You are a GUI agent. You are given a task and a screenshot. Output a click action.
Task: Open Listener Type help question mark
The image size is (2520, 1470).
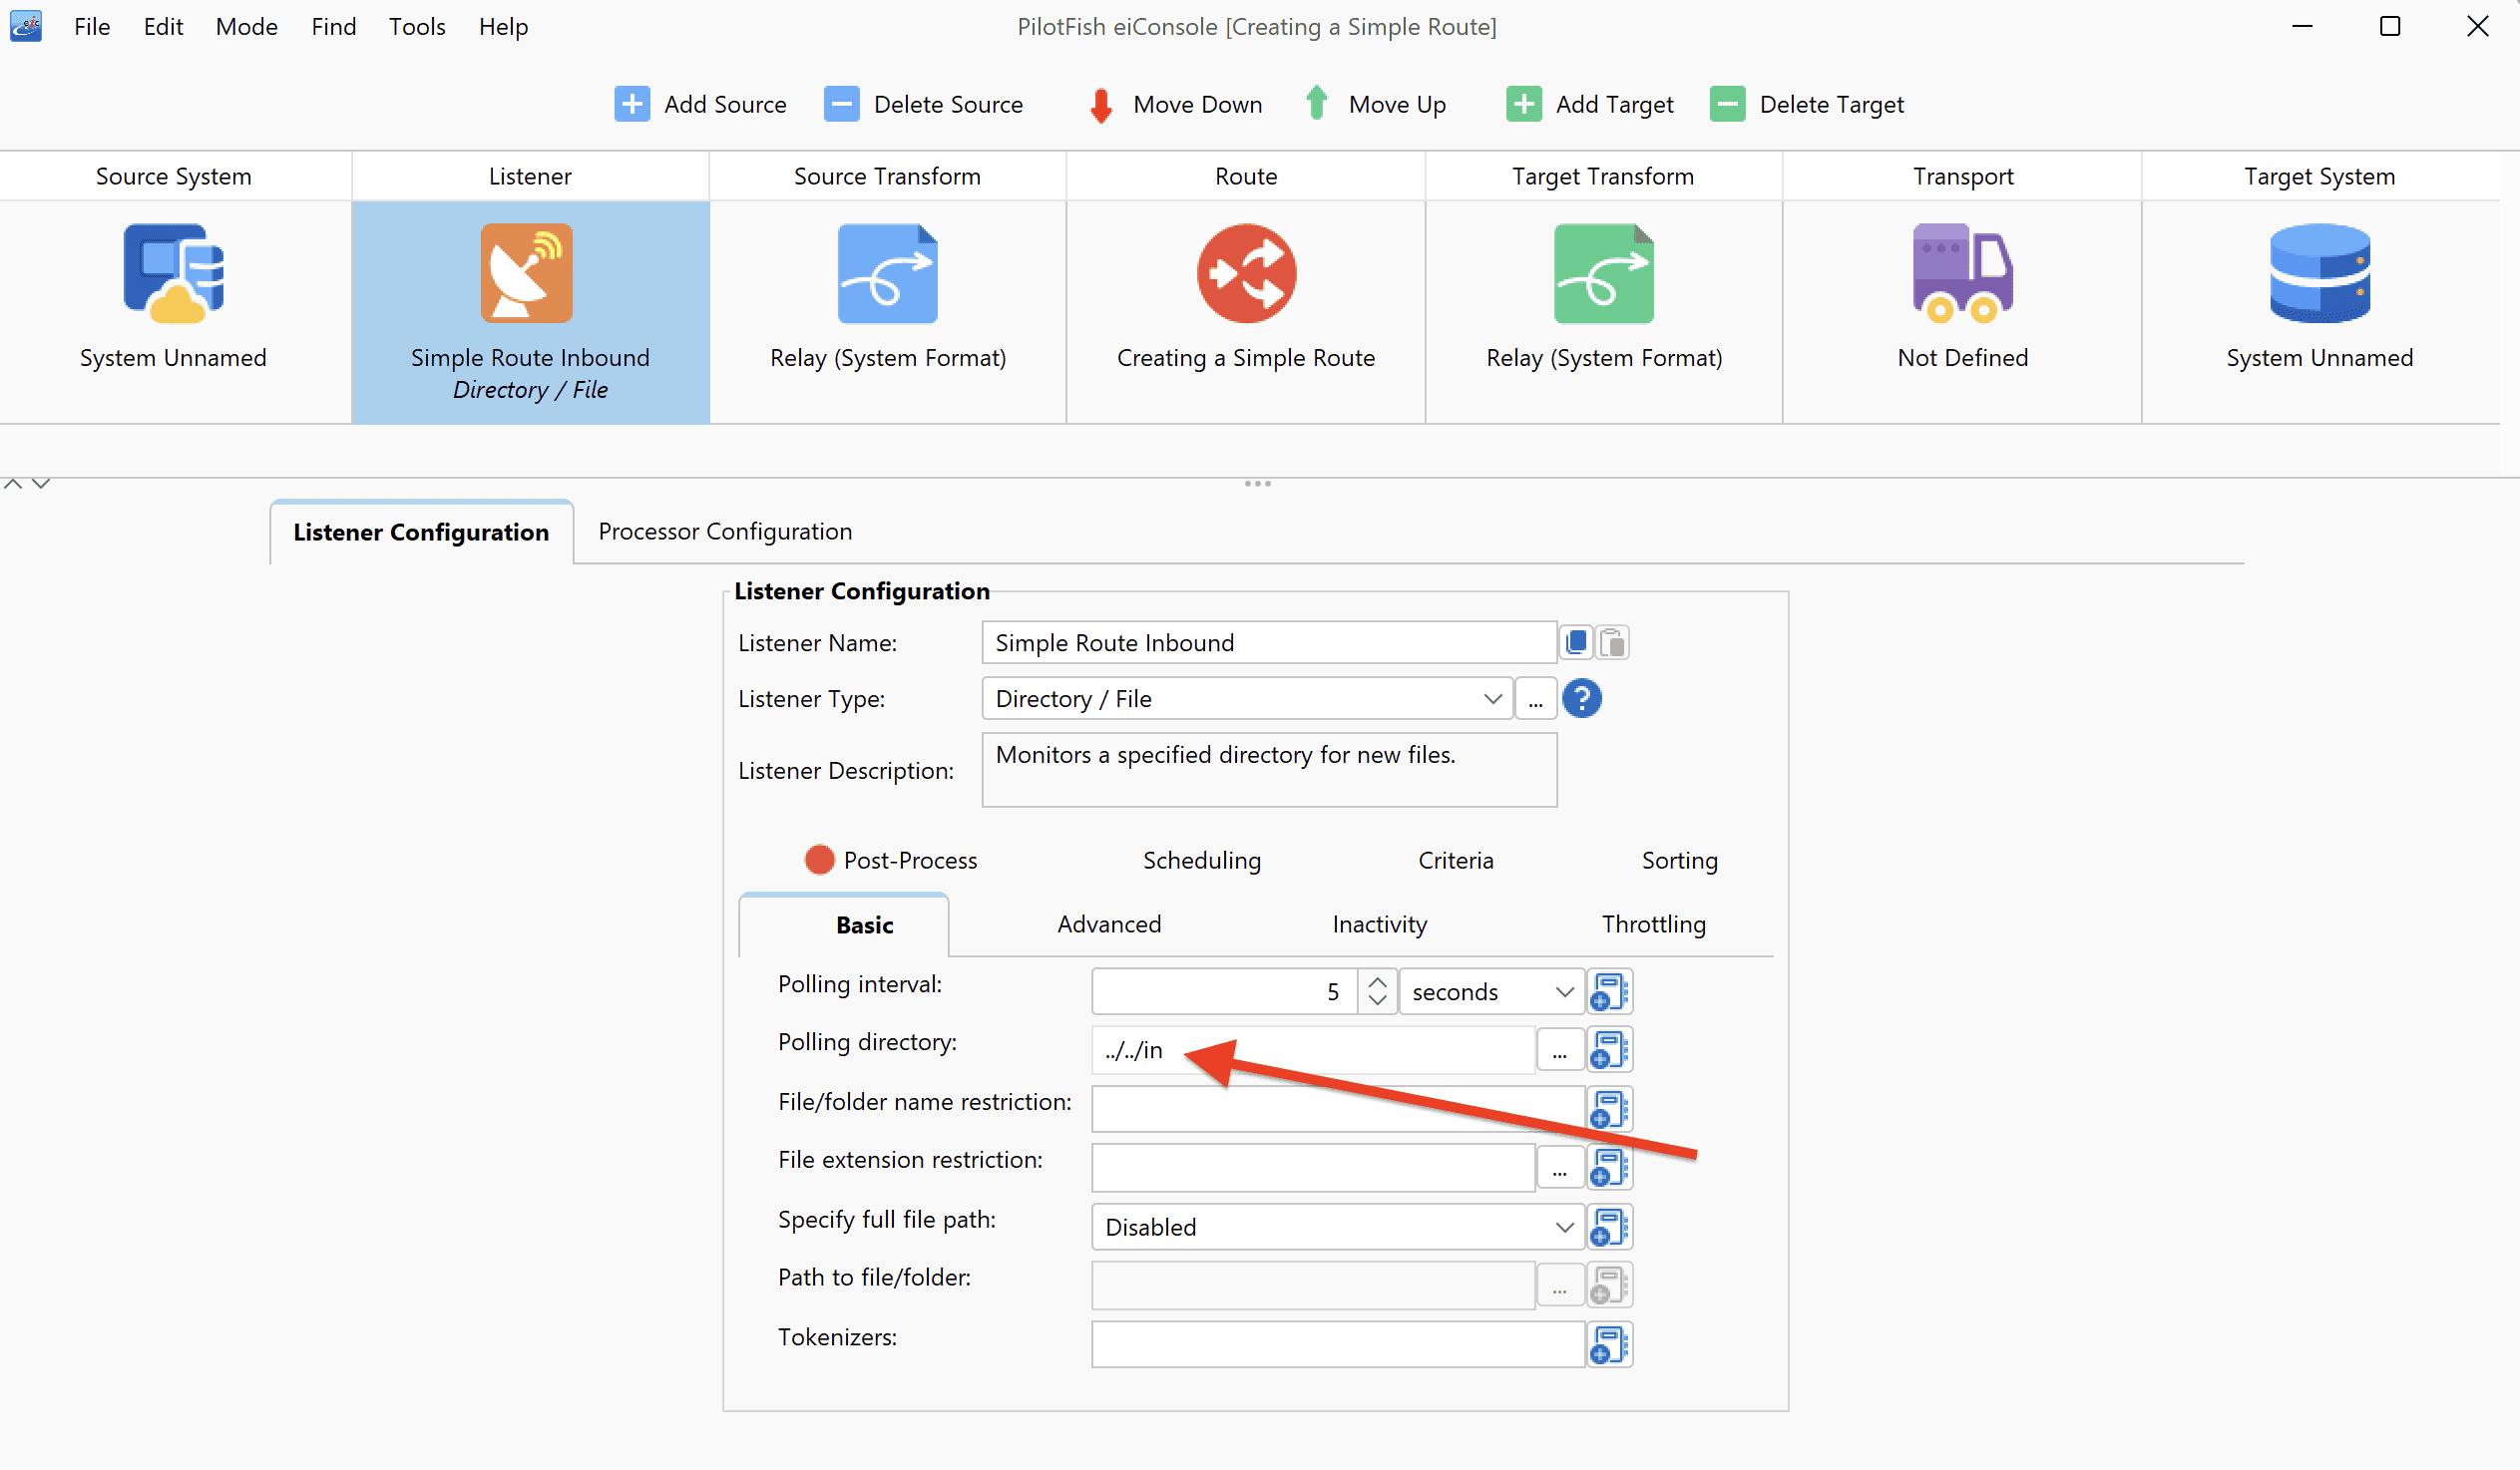click(x=1582, y=698)
